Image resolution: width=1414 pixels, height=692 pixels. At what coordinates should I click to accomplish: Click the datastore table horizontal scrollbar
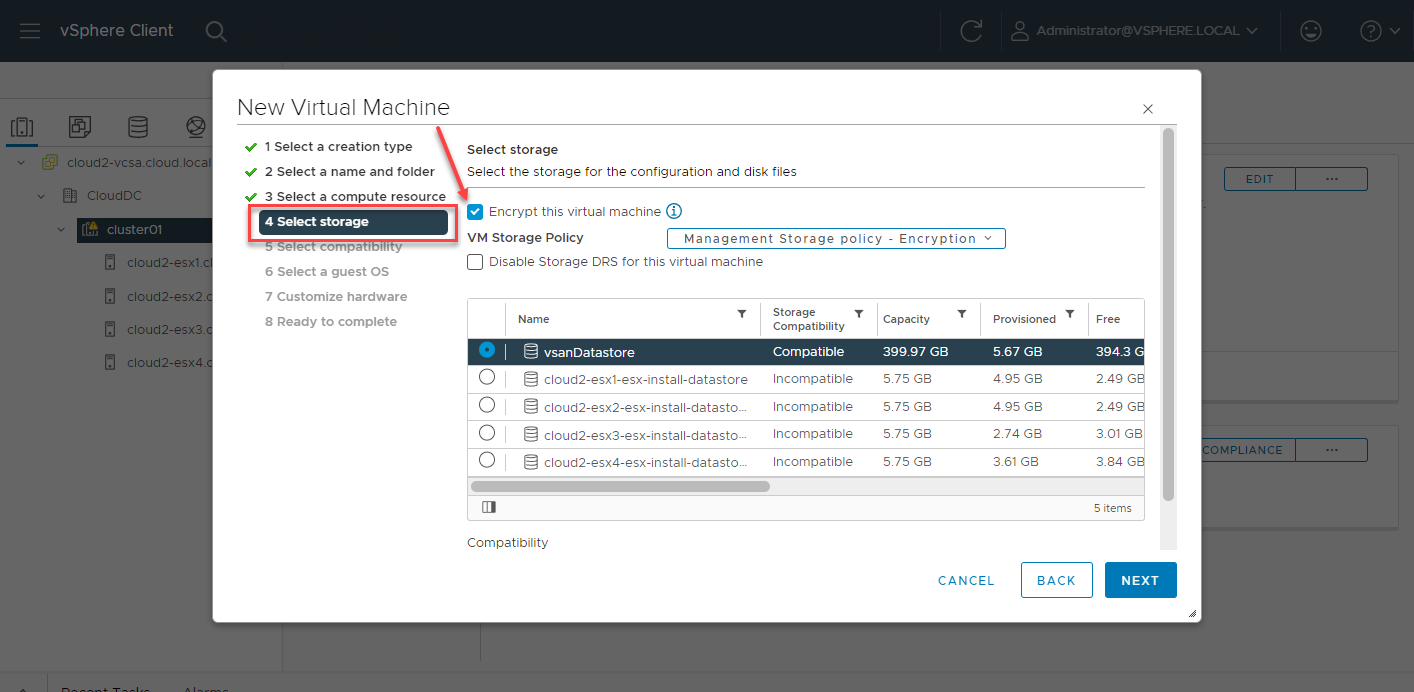pyautogui.click(x=619, y=487)
